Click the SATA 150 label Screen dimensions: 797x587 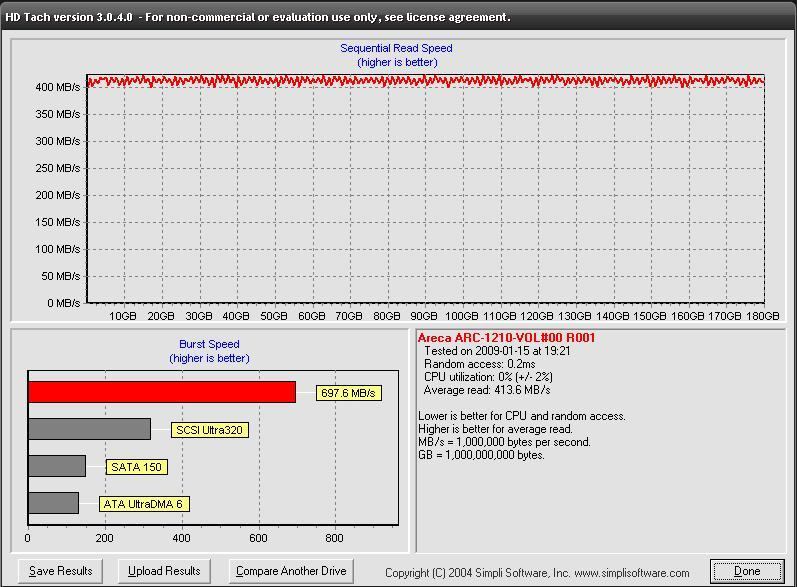pos(136,467)
